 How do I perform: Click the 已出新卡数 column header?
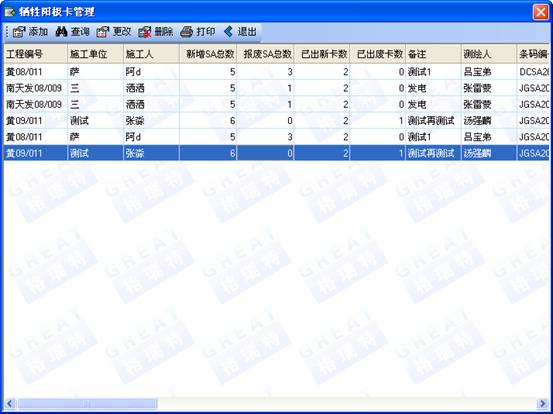pos(322,54)
